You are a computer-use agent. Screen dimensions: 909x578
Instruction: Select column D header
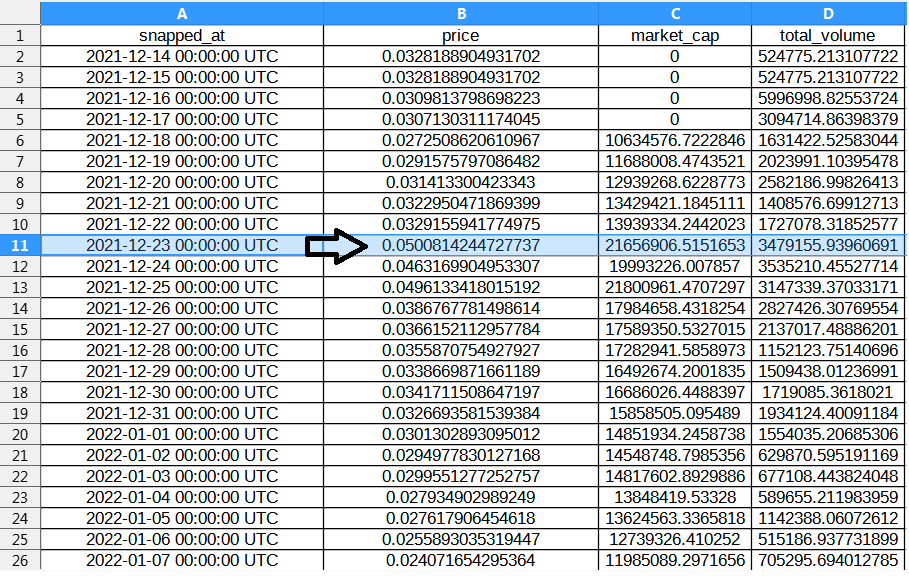pyautogui.click(x=828, y=13)
